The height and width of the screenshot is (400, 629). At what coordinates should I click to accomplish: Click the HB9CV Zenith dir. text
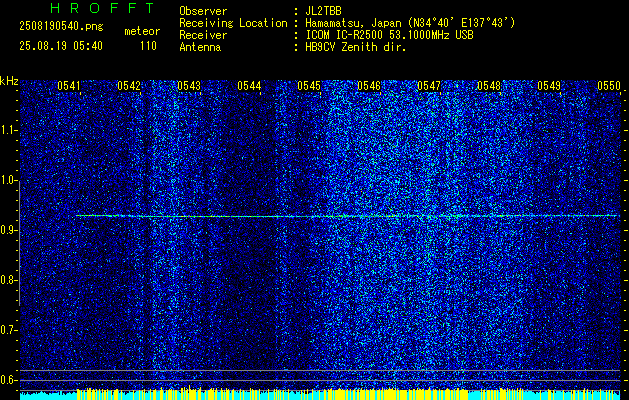pyautogui.click(x=356, y=47)
